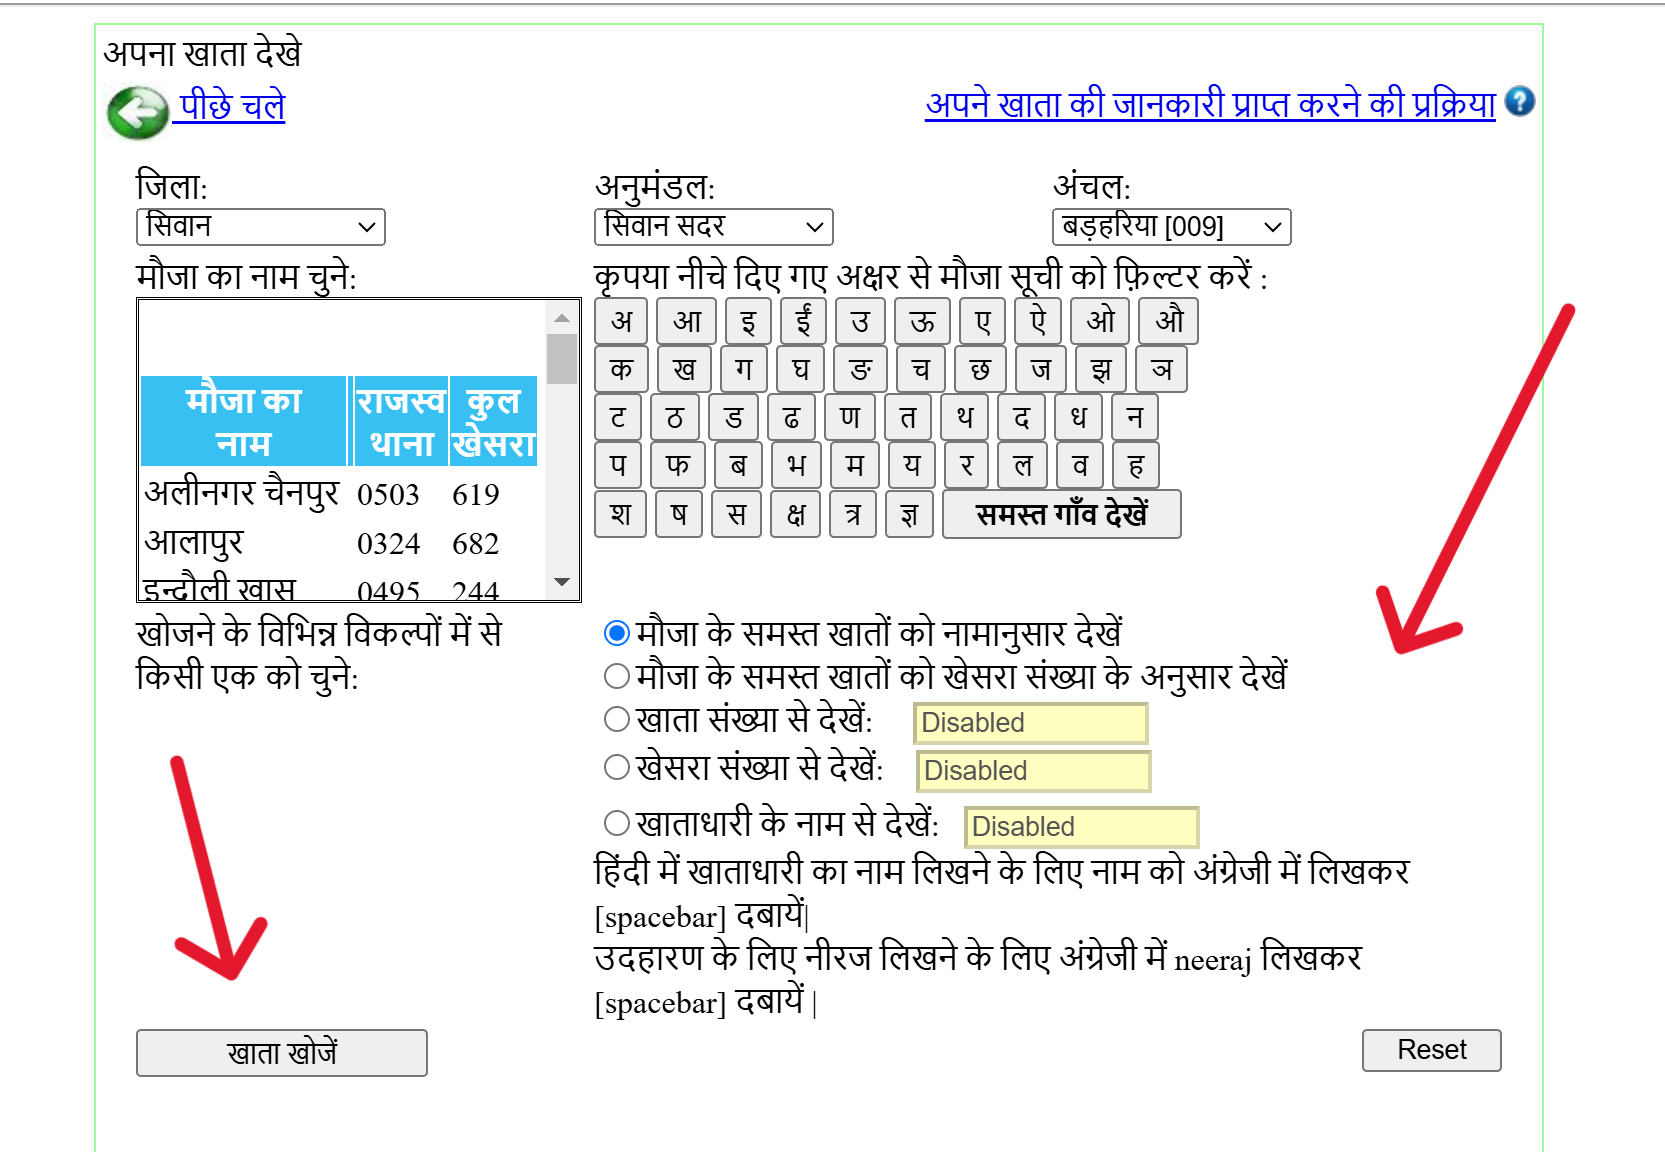Filter mauja list by letter ड
Image resolution: width=1665 pixels, height=1152 pixels.
733,417
